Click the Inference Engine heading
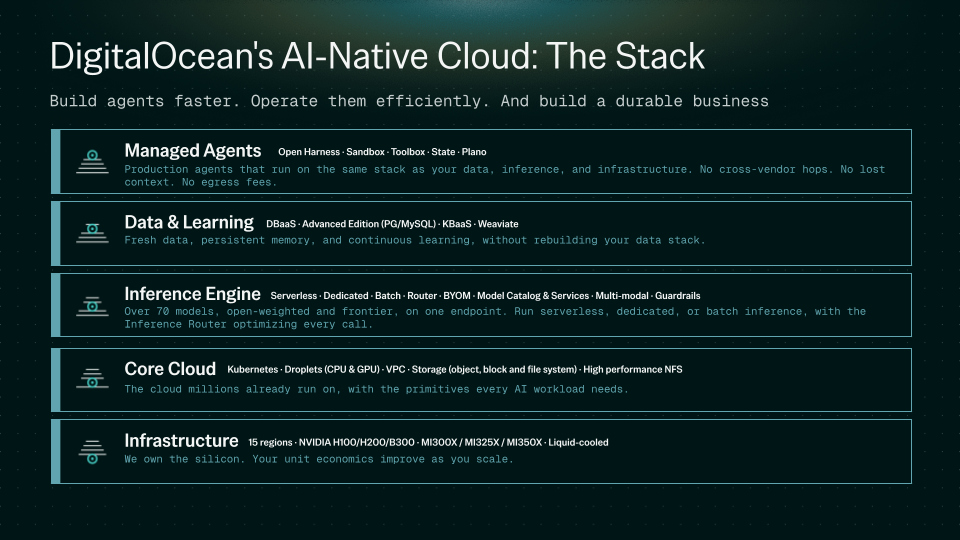 coord(192,295)
